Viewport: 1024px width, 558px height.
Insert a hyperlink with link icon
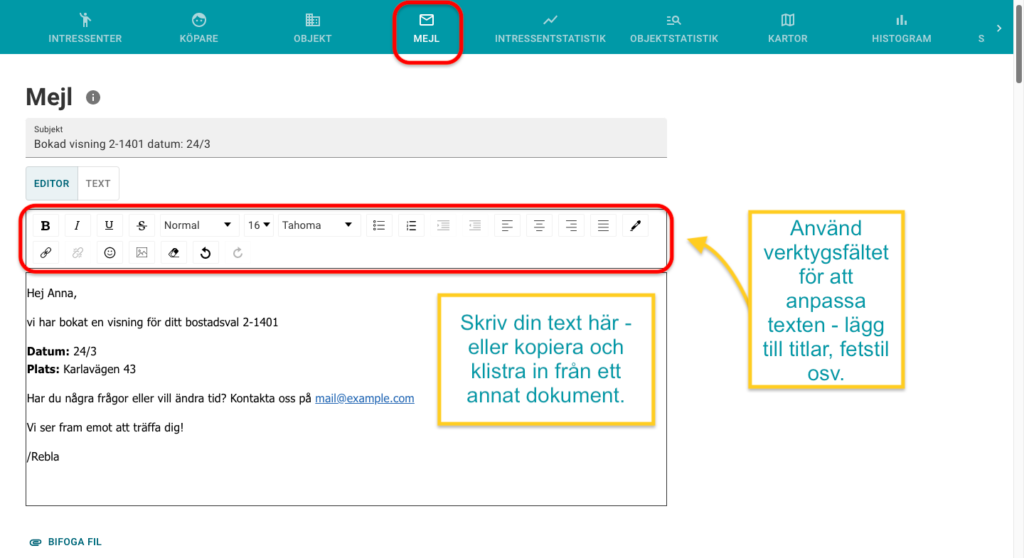[45, 253]
